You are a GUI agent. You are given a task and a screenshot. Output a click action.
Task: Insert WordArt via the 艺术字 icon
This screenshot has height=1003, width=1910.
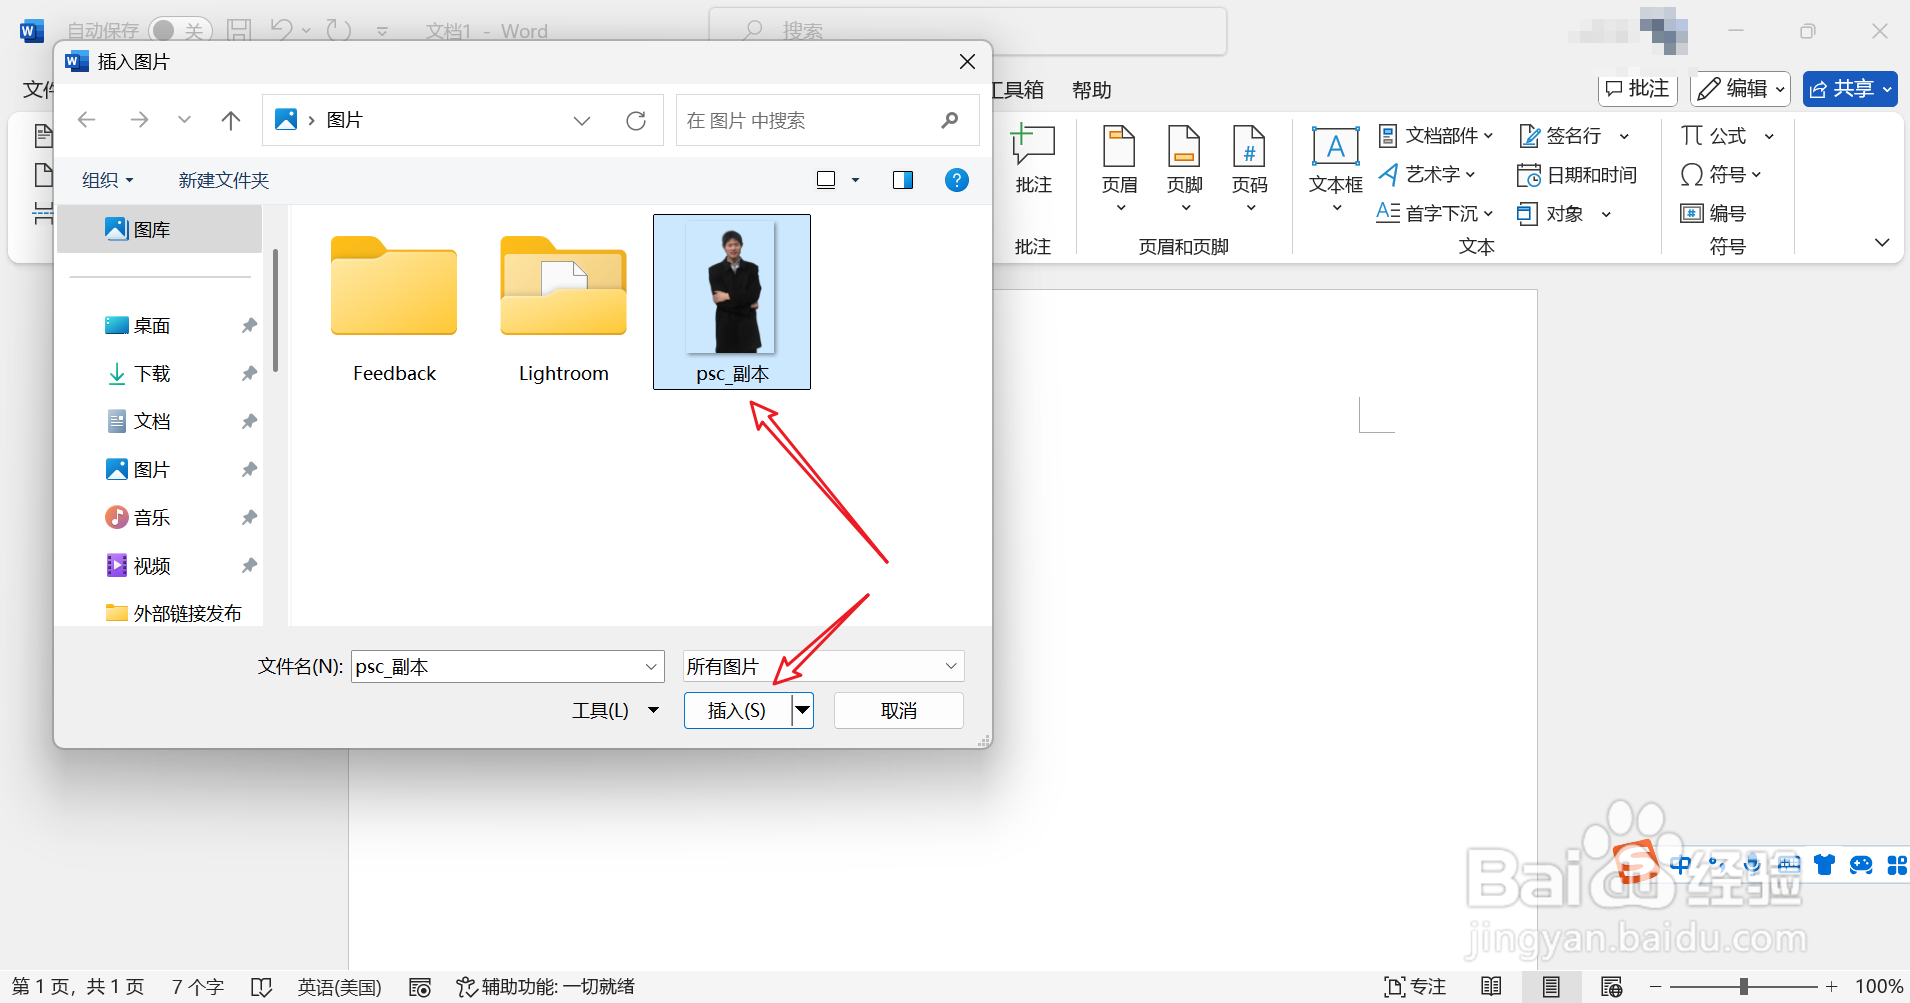click(1428, 174)
